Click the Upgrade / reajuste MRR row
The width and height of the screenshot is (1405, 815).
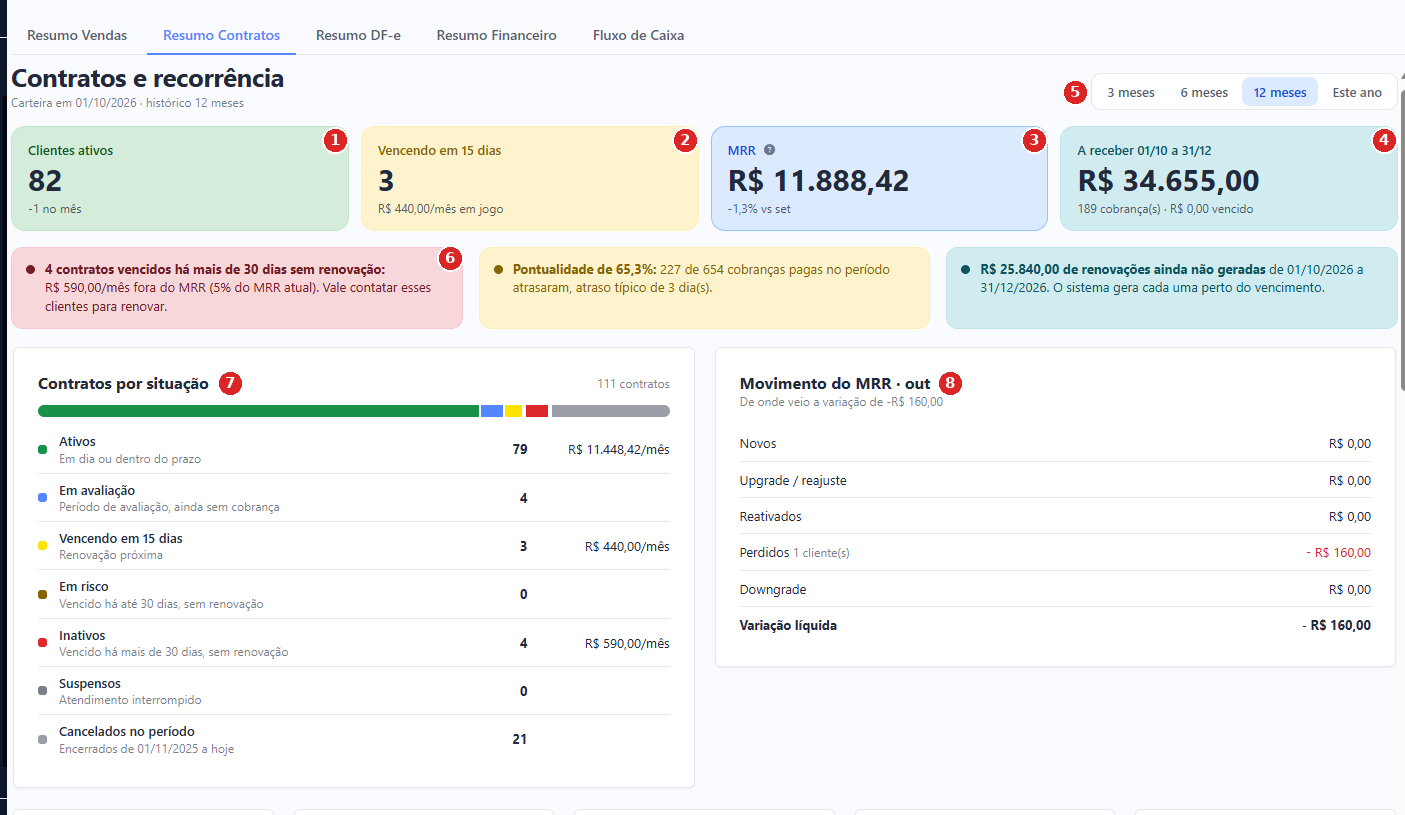[1055, 480]
